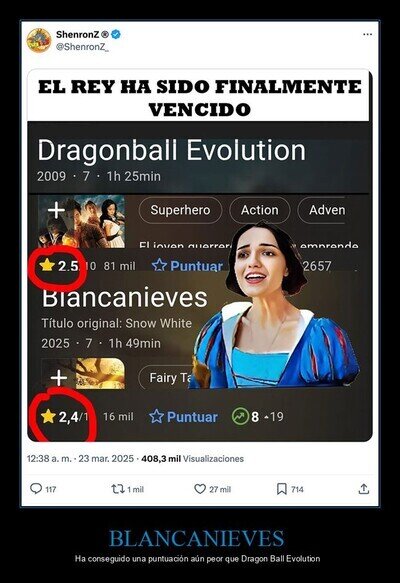Retweet using the retweet arrows icon
The height and width of the screenshot is (583, 400).
[x=118, y=489]
